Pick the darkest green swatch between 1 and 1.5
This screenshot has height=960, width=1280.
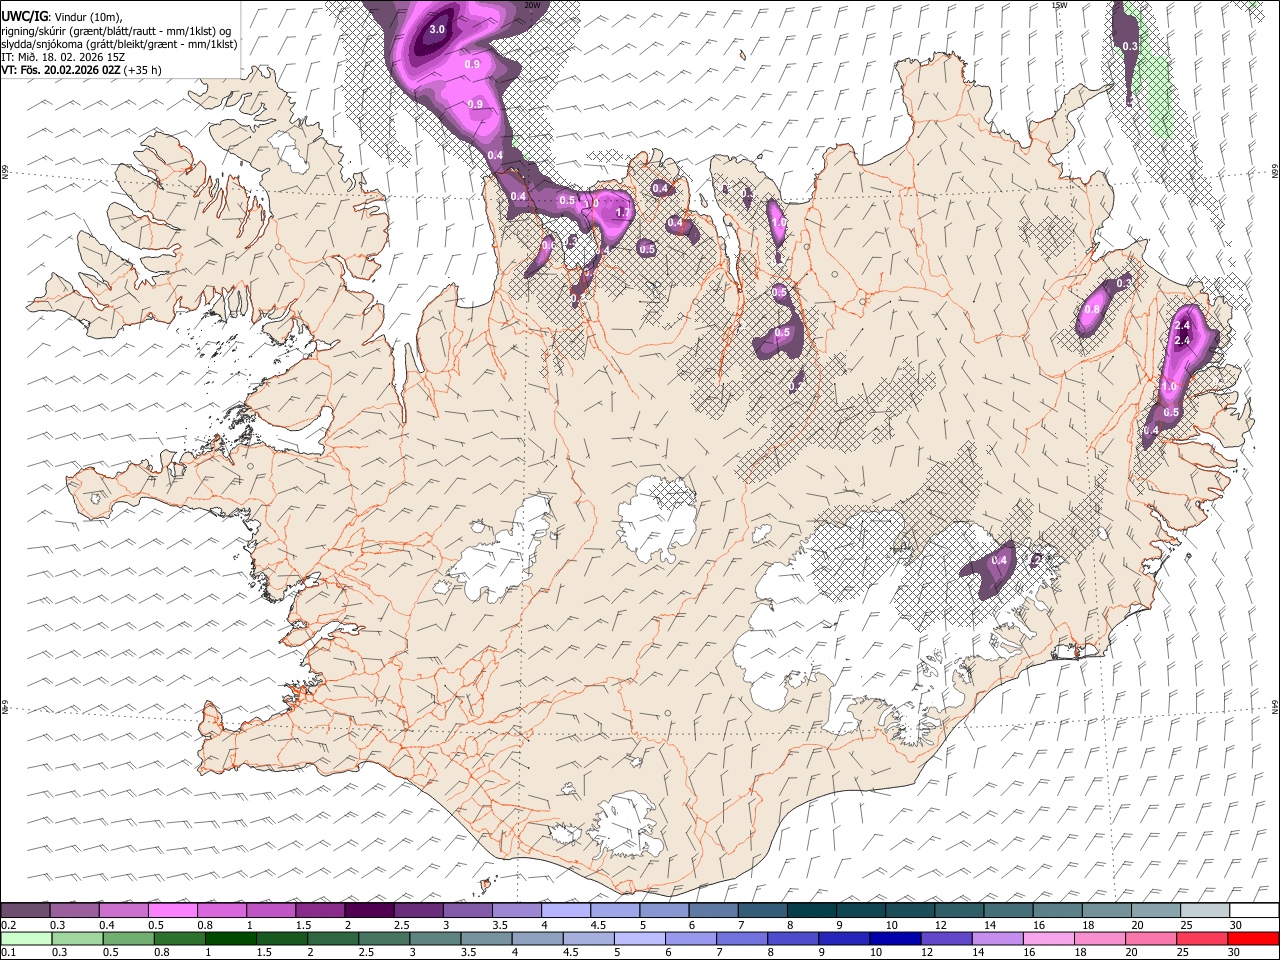(x=231, y=938)
